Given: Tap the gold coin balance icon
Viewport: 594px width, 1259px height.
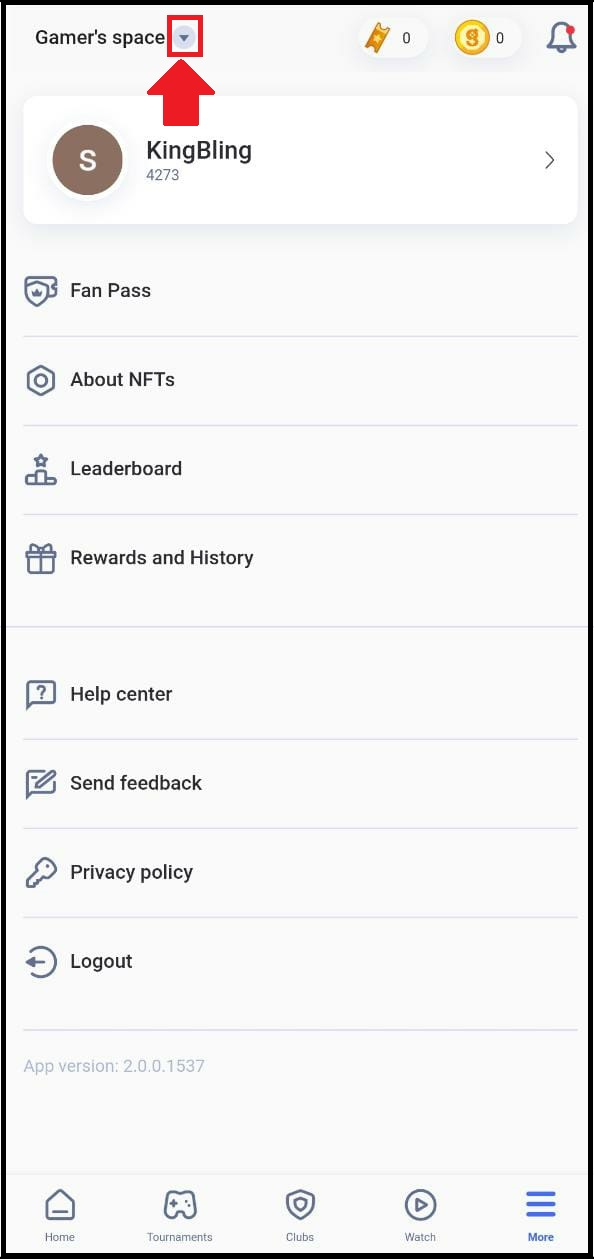Looking at the screenshot, I should pyautogui.click(x=471, y=38).
